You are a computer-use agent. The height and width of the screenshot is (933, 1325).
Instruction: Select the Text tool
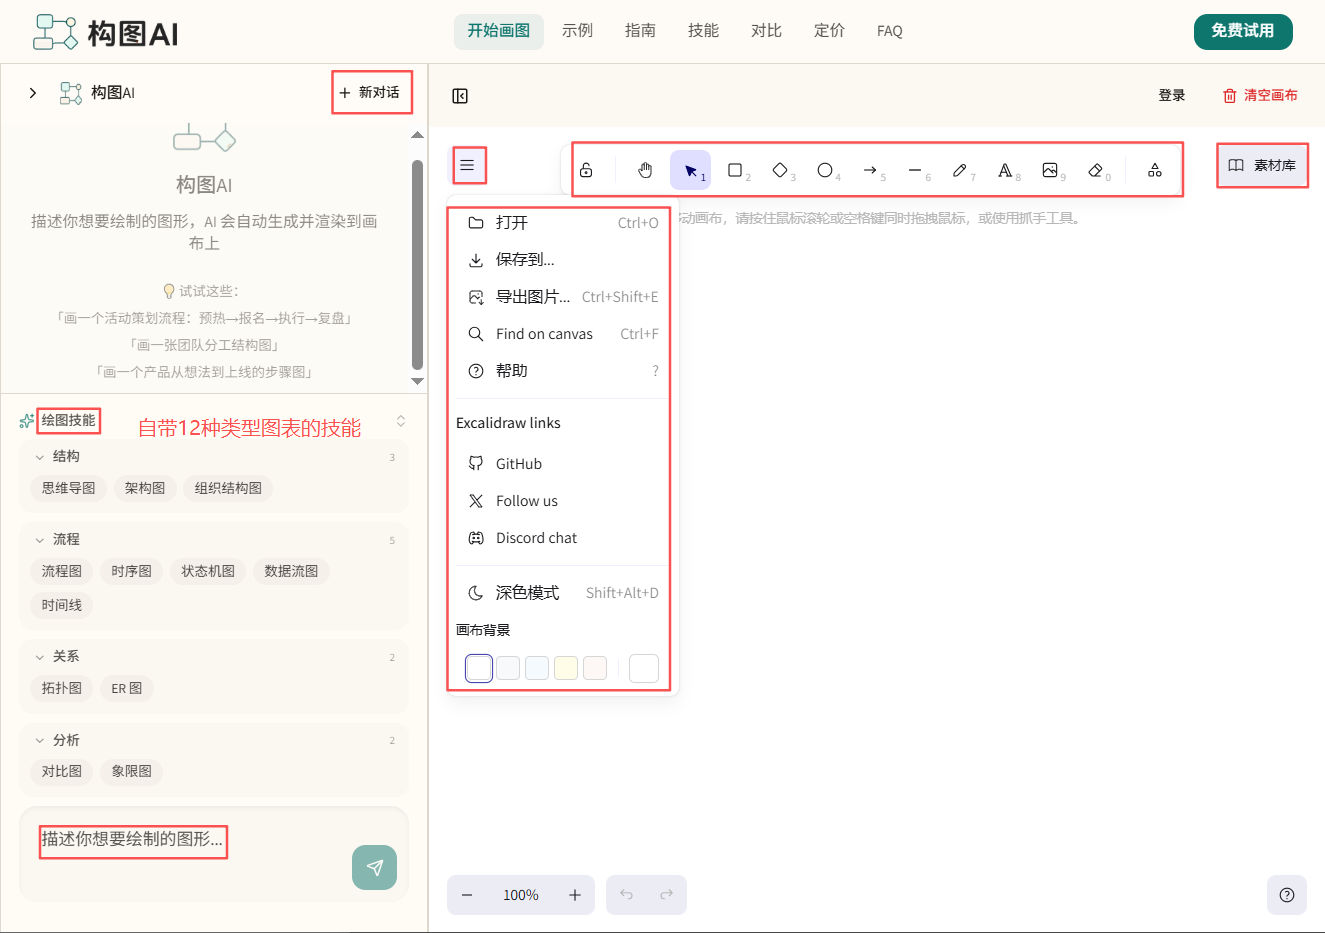(x=1005, y=170)
